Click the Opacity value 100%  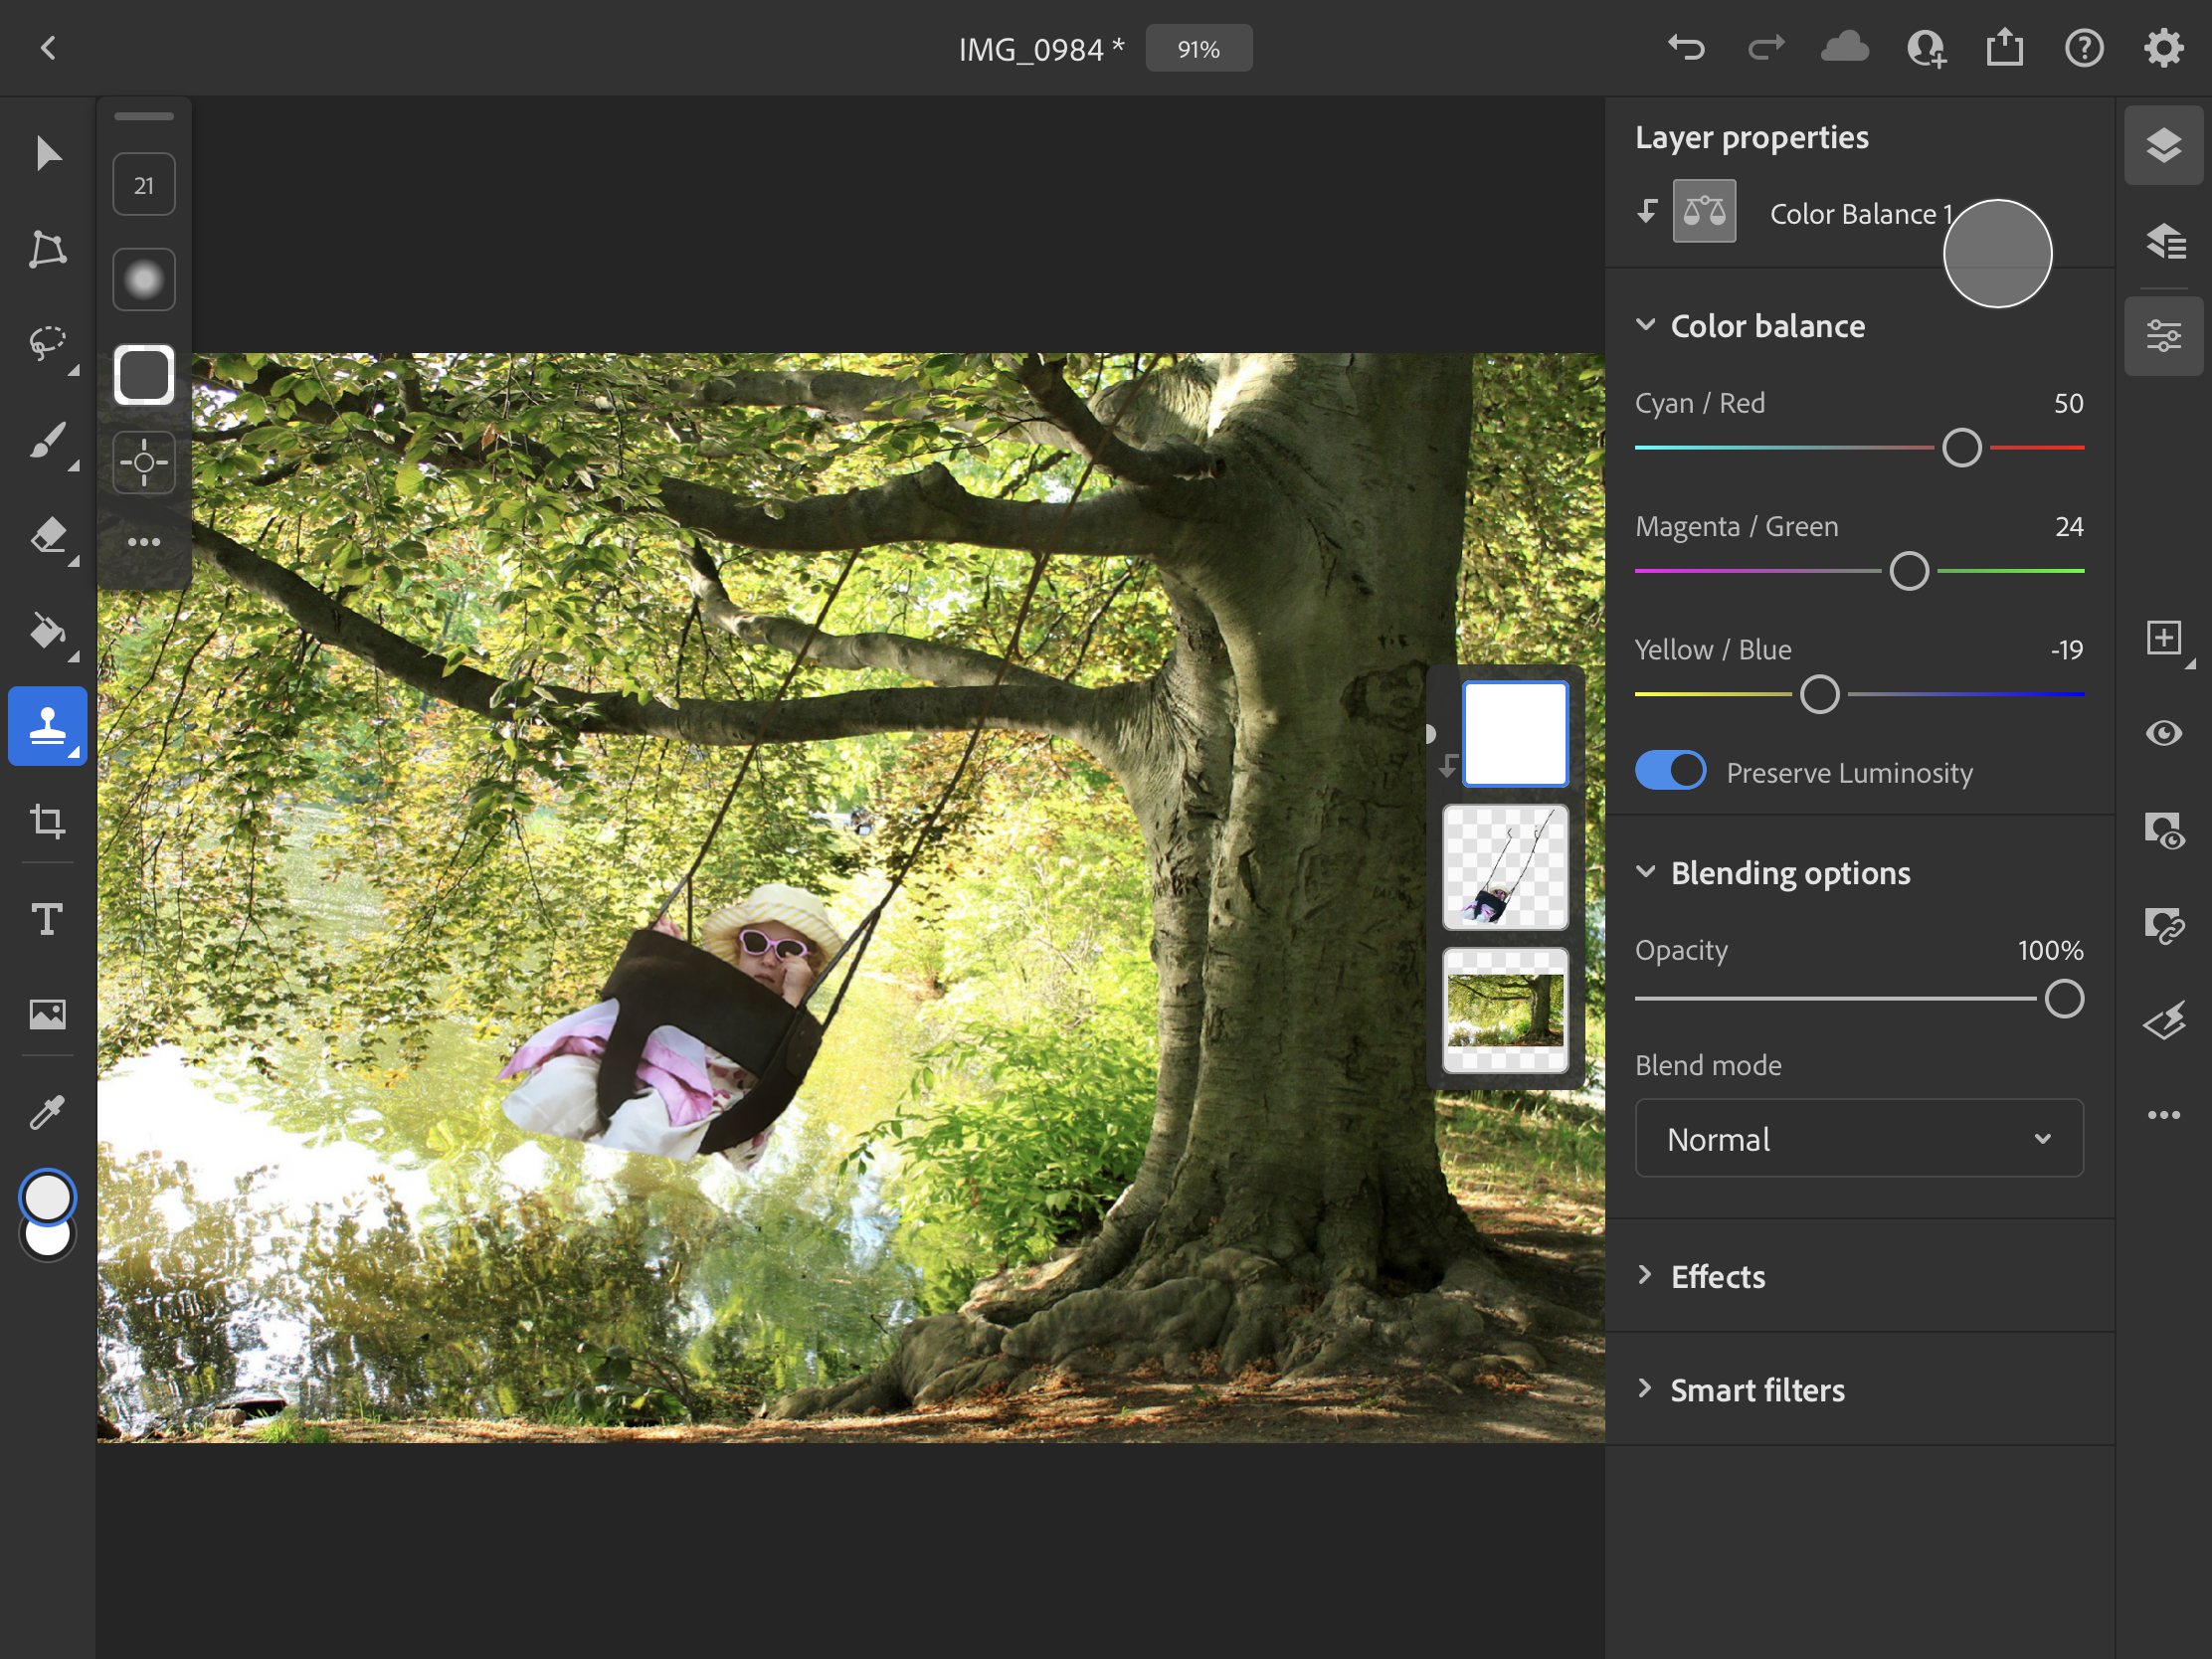coord(2050,950)
